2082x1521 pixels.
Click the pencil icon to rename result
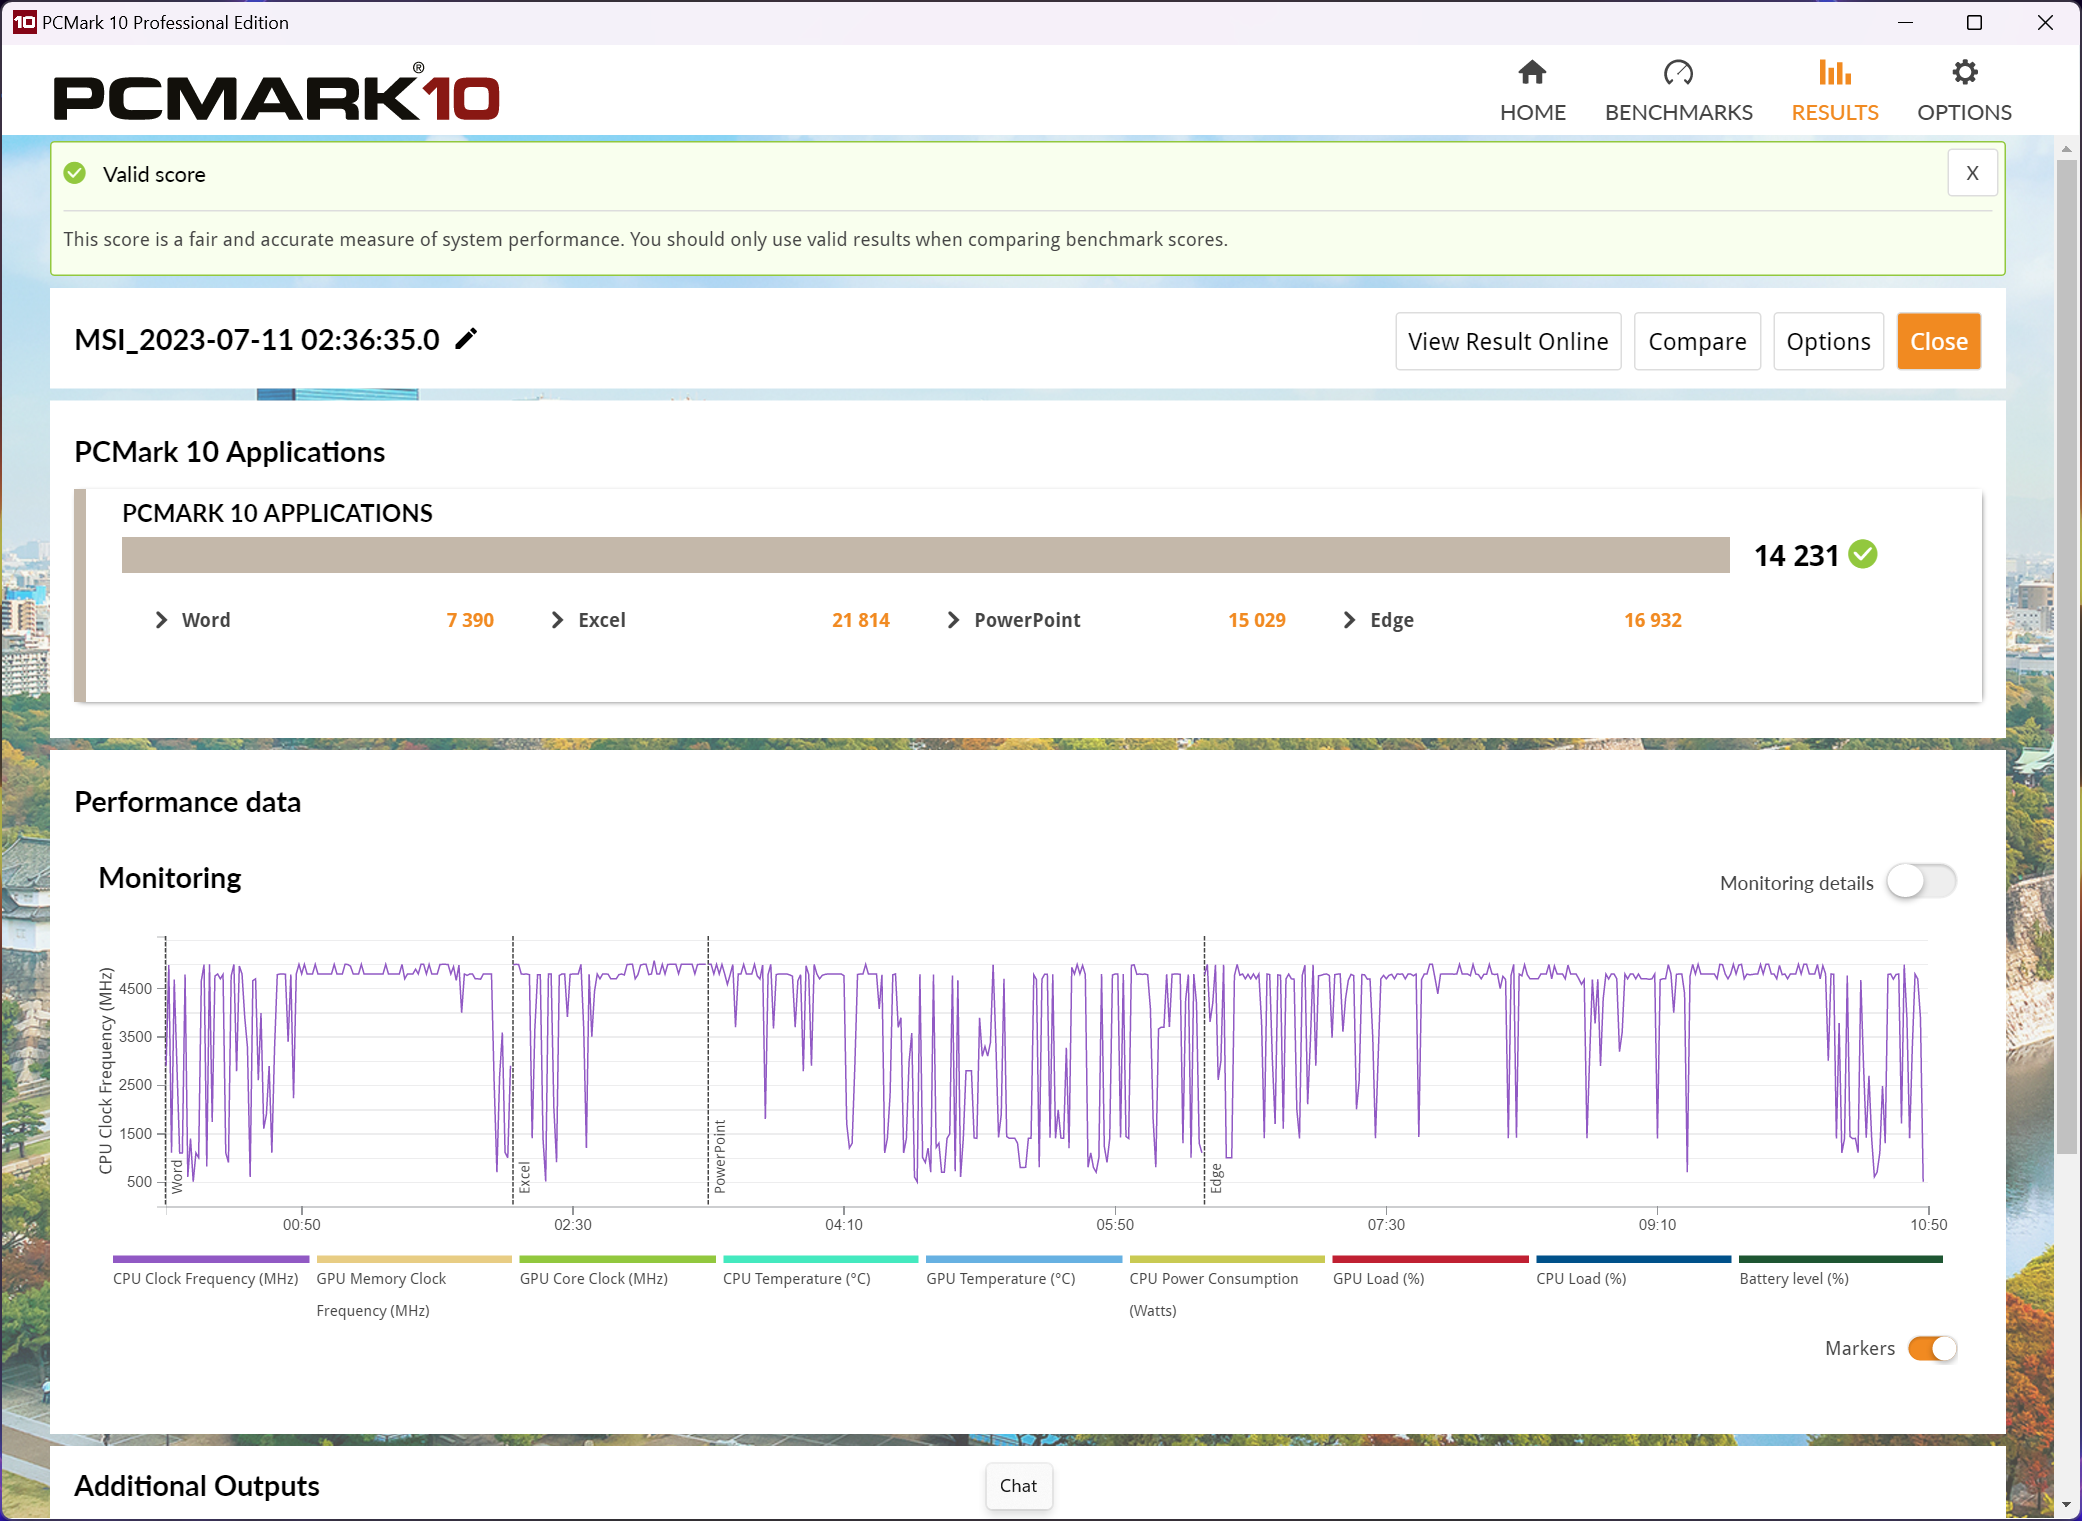coord(466,339)
